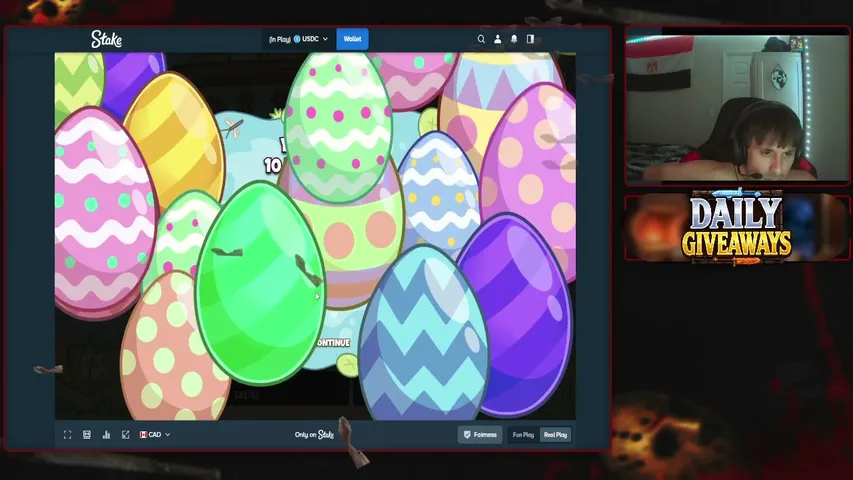Viewport: 853px width, 480px height.
Task: Click the solid green egg
Action: (x=260, y=284)
